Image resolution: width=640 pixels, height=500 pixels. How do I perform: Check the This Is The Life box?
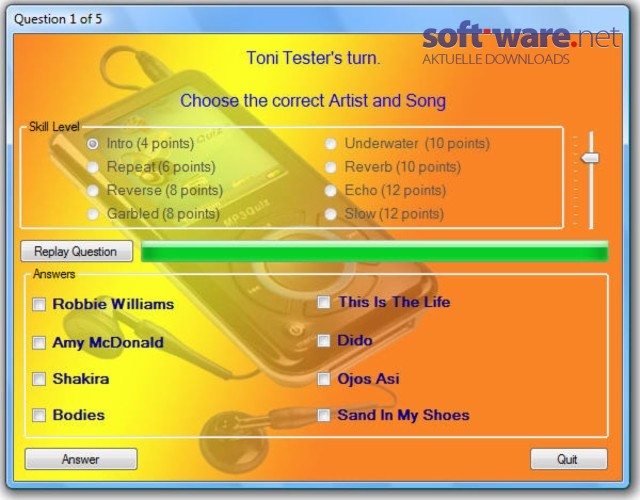[324, 302]
